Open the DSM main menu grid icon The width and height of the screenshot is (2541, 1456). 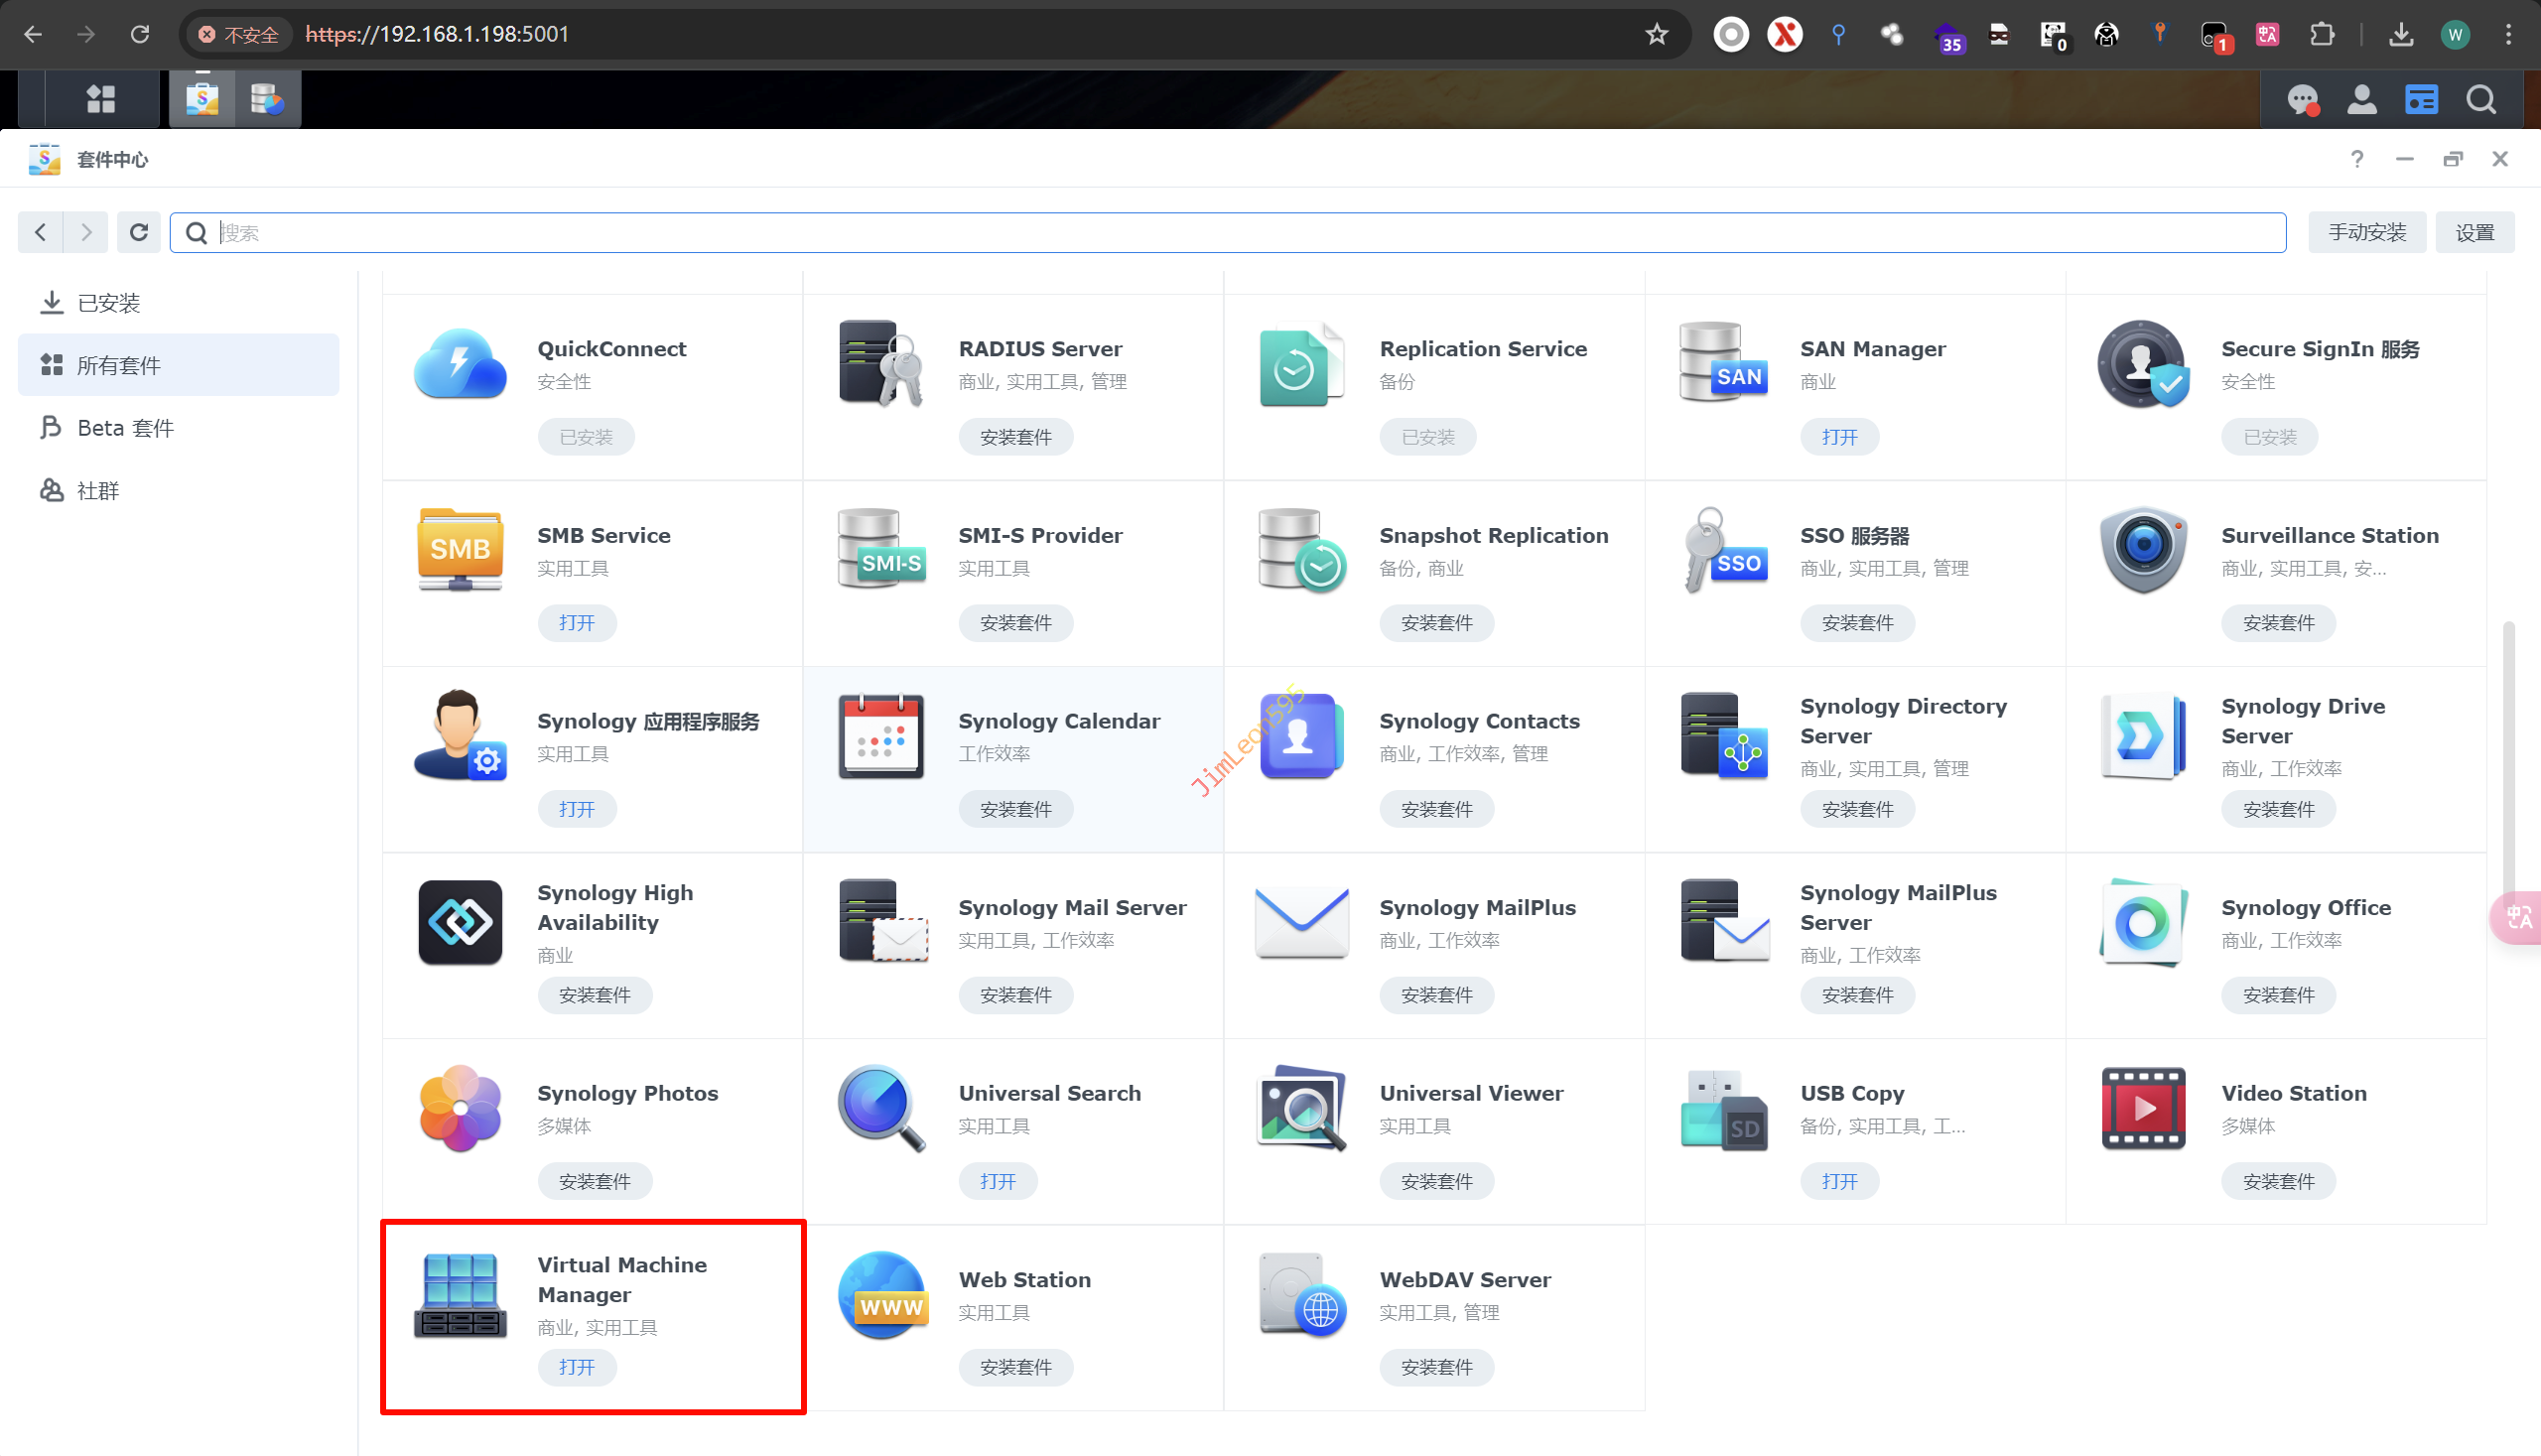point(101,99)
